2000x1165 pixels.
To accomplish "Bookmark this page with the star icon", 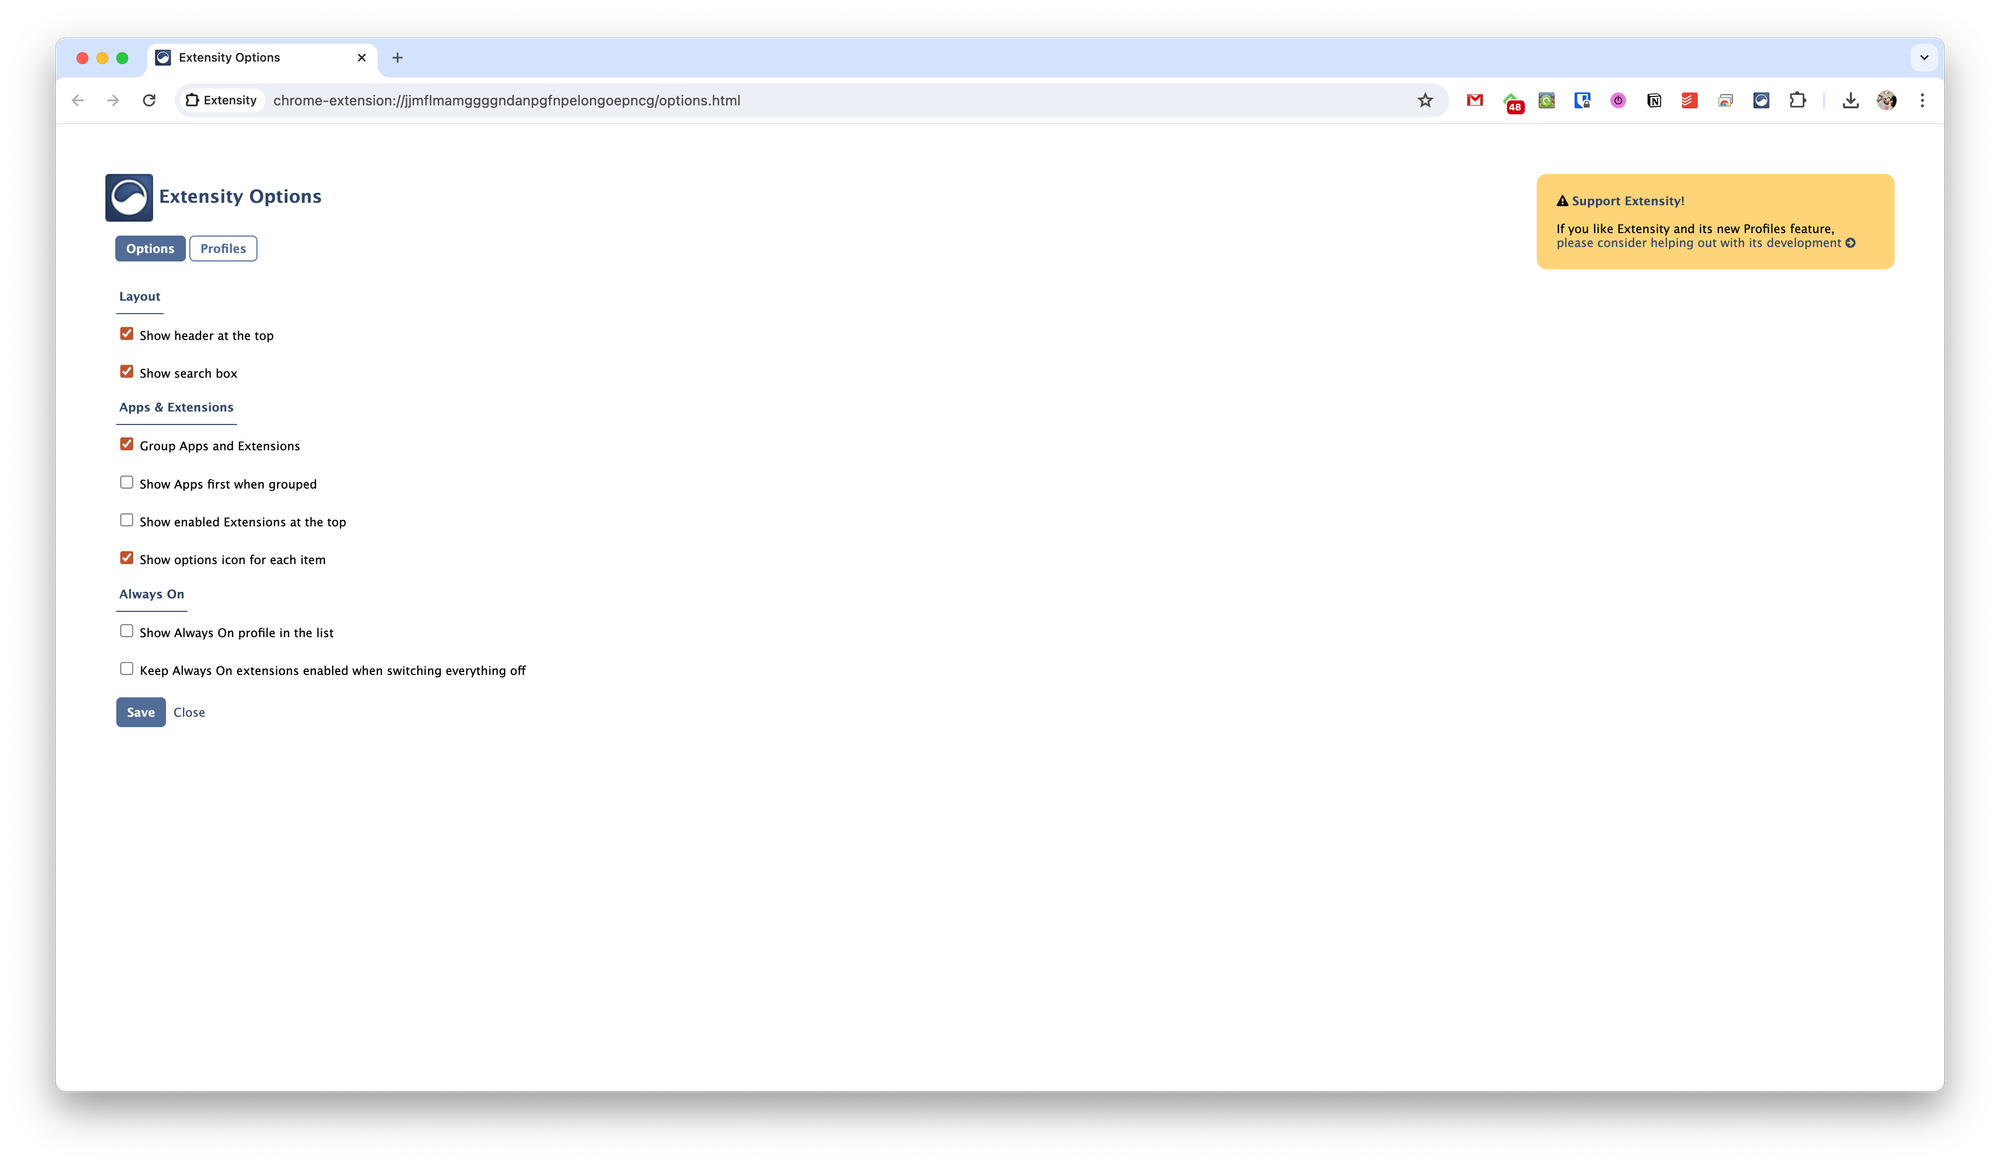I will (1425, 100).
